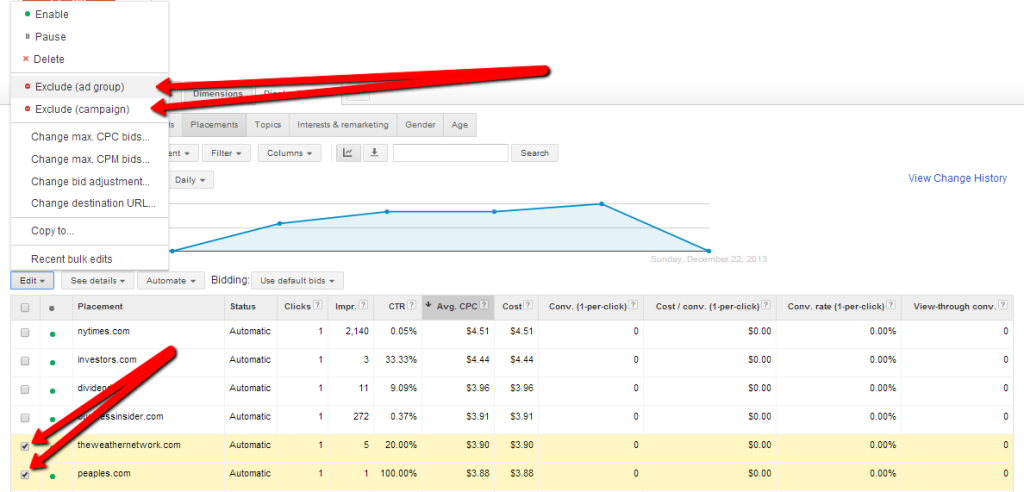
Task: Sort table by Placement column header
Action: [100, 306]
